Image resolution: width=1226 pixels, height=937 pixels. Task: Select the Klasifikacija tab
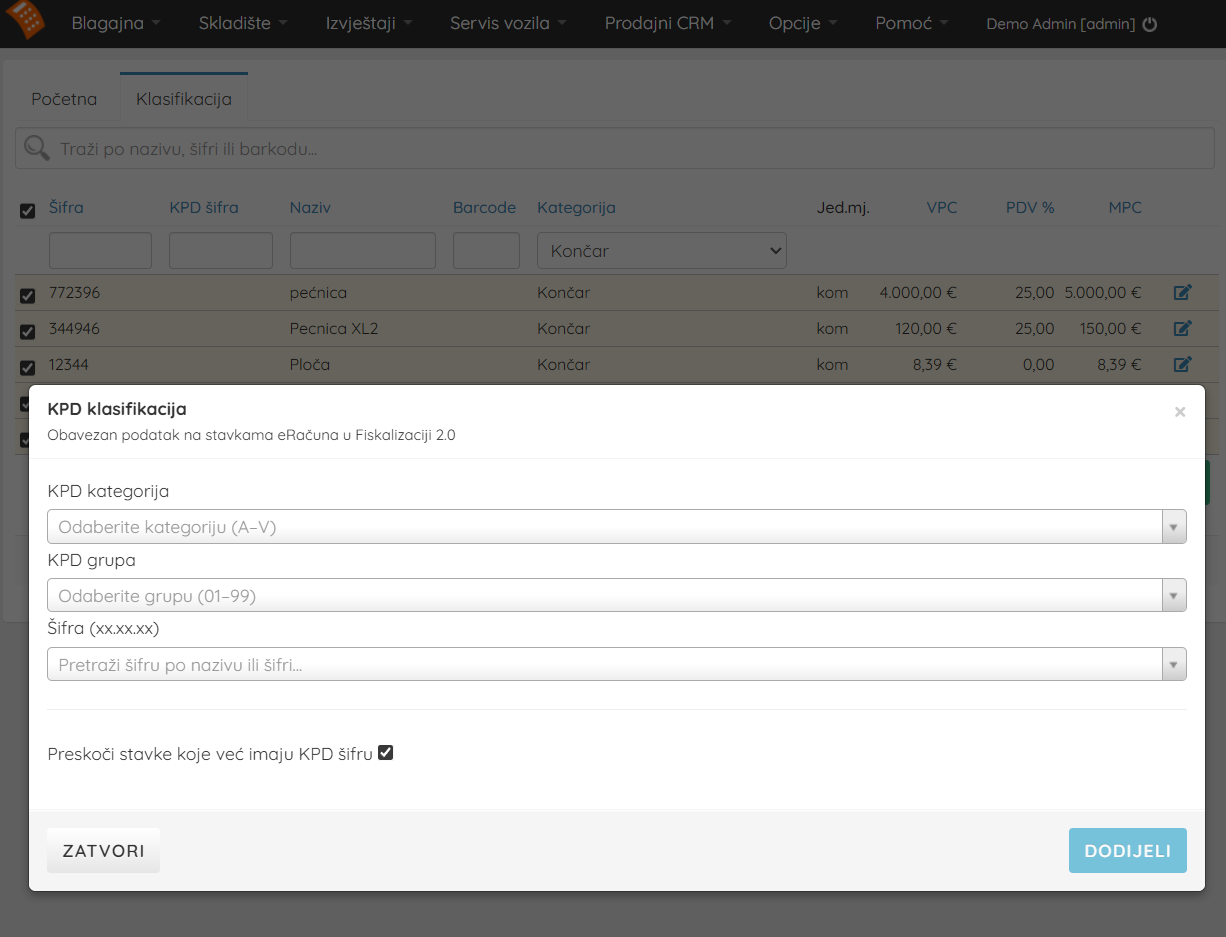(x=184, y=99)
